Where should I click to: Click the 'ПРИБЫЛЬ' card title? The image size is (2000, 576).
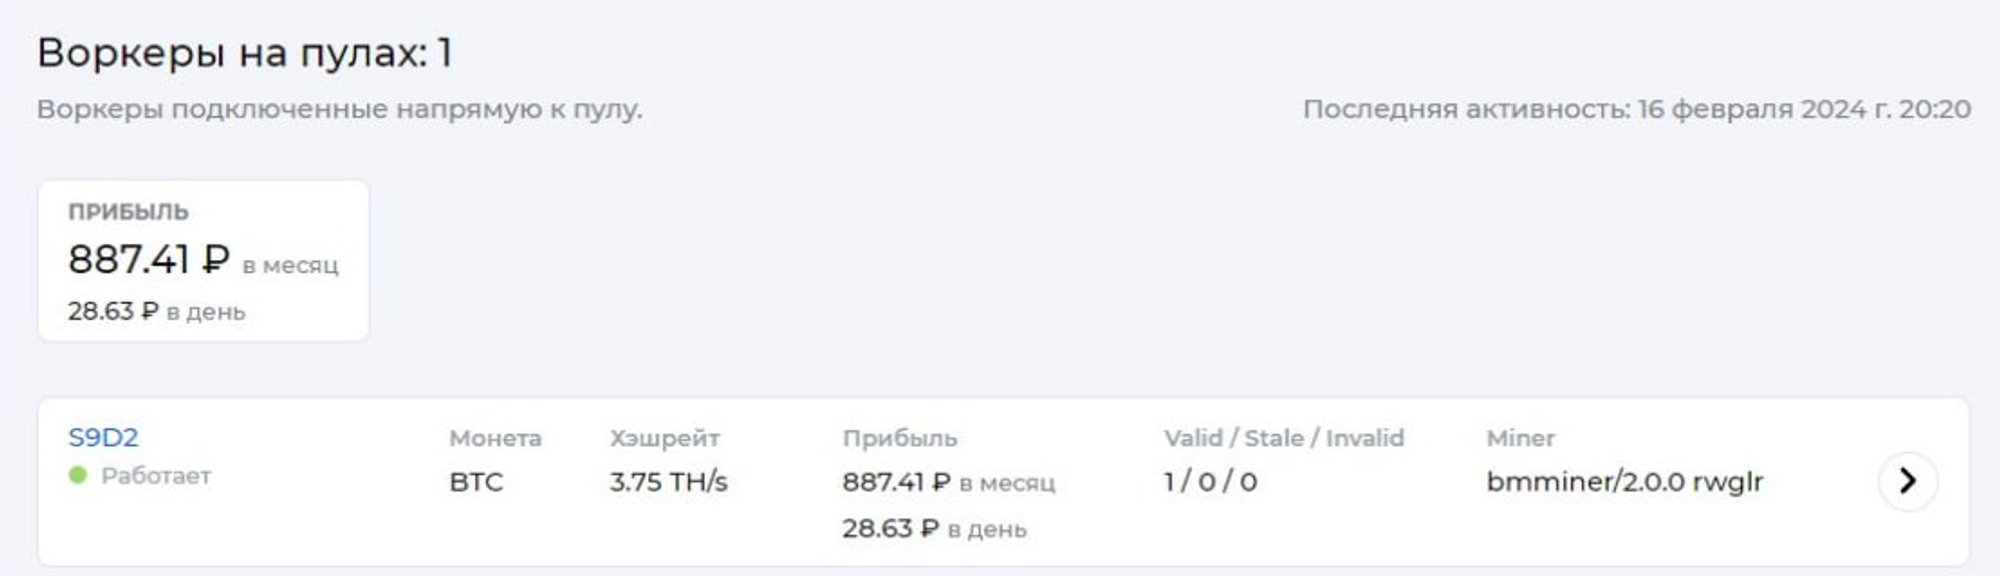(x=128, y=212)
